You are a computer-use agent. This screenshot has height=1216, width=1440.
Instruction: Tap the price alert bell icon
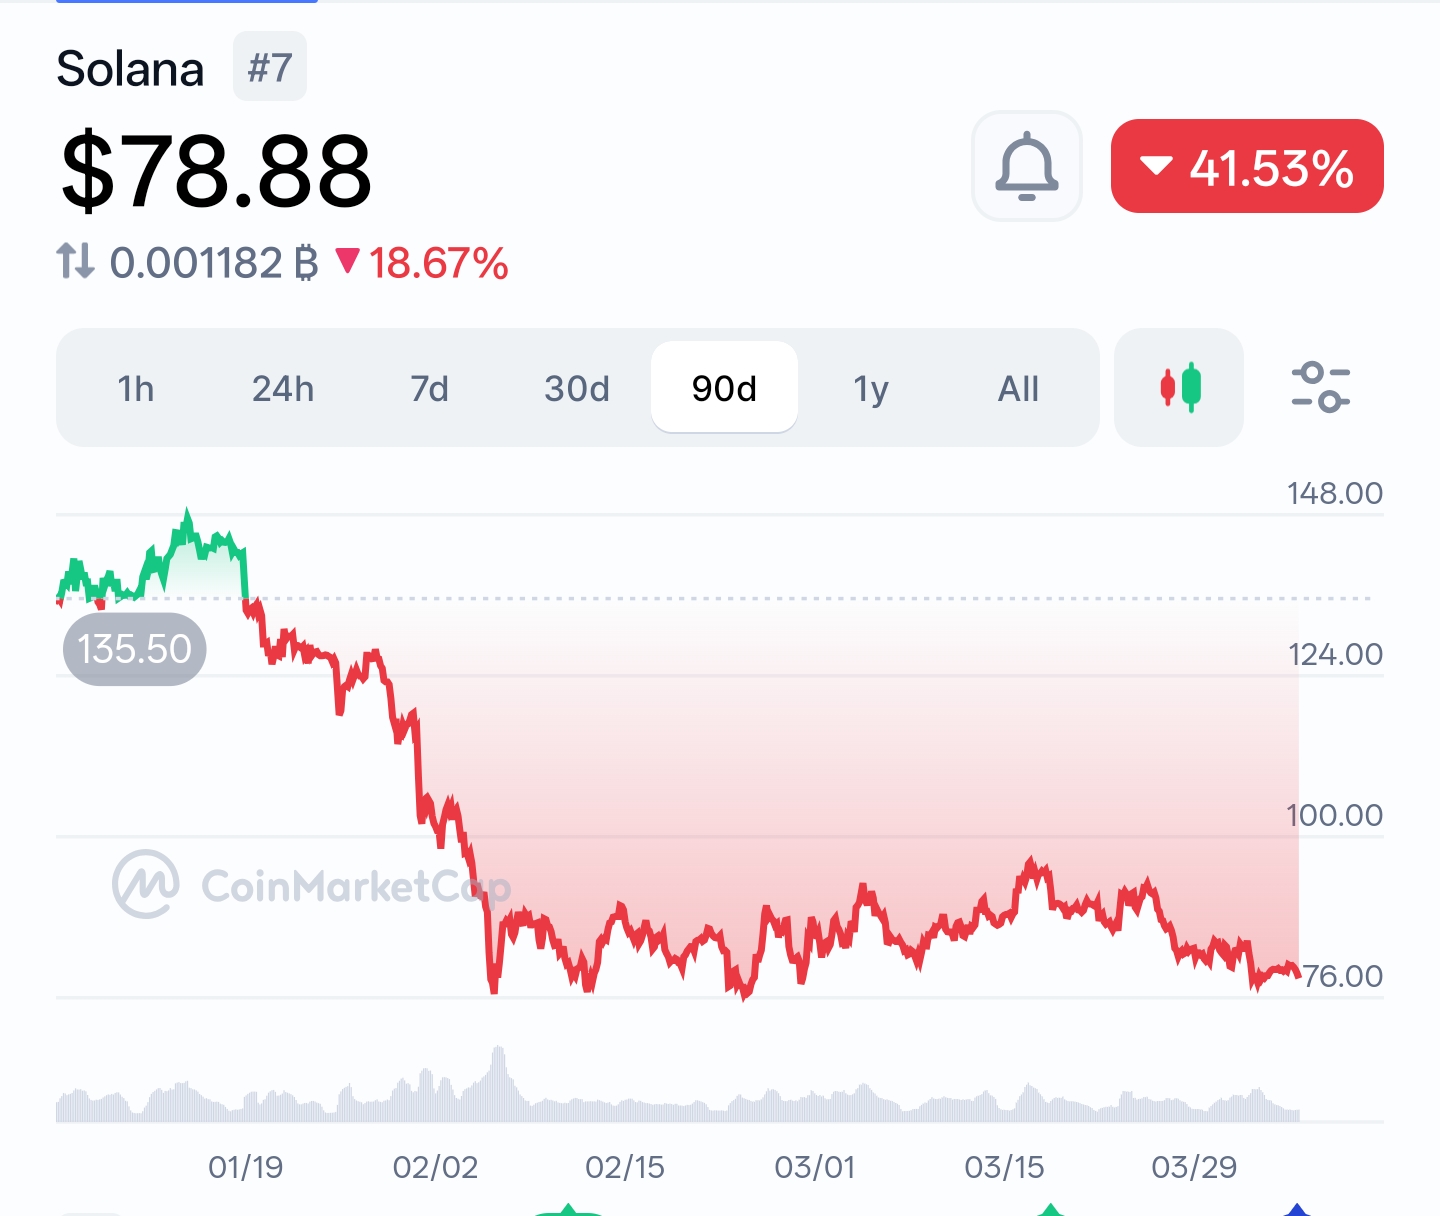tap(1026, 166)
